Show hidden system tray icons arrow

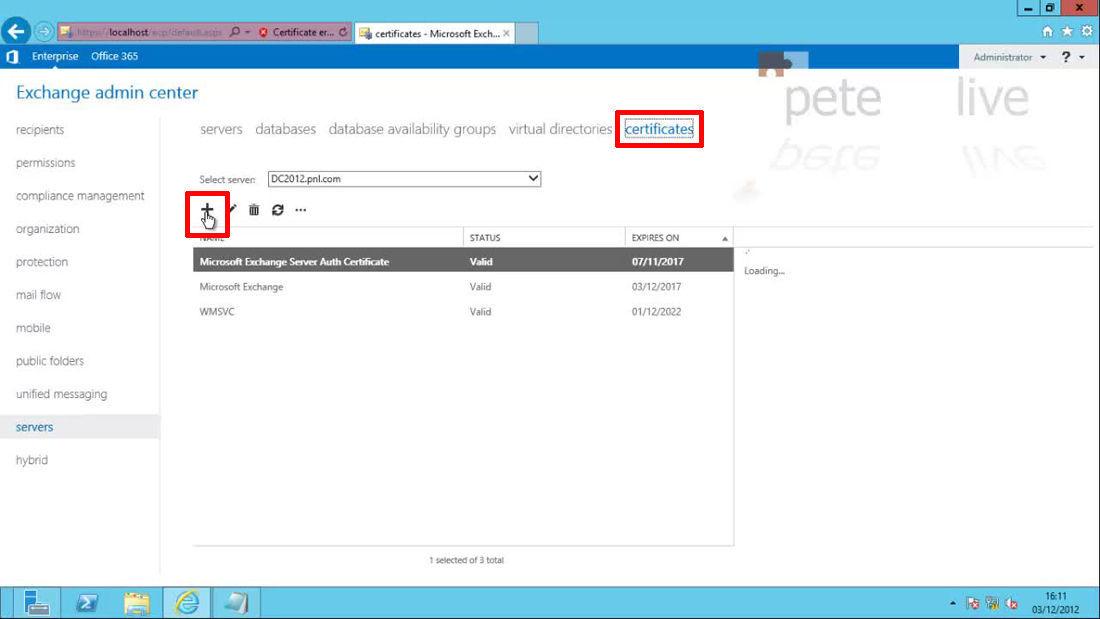pos(953,603)
